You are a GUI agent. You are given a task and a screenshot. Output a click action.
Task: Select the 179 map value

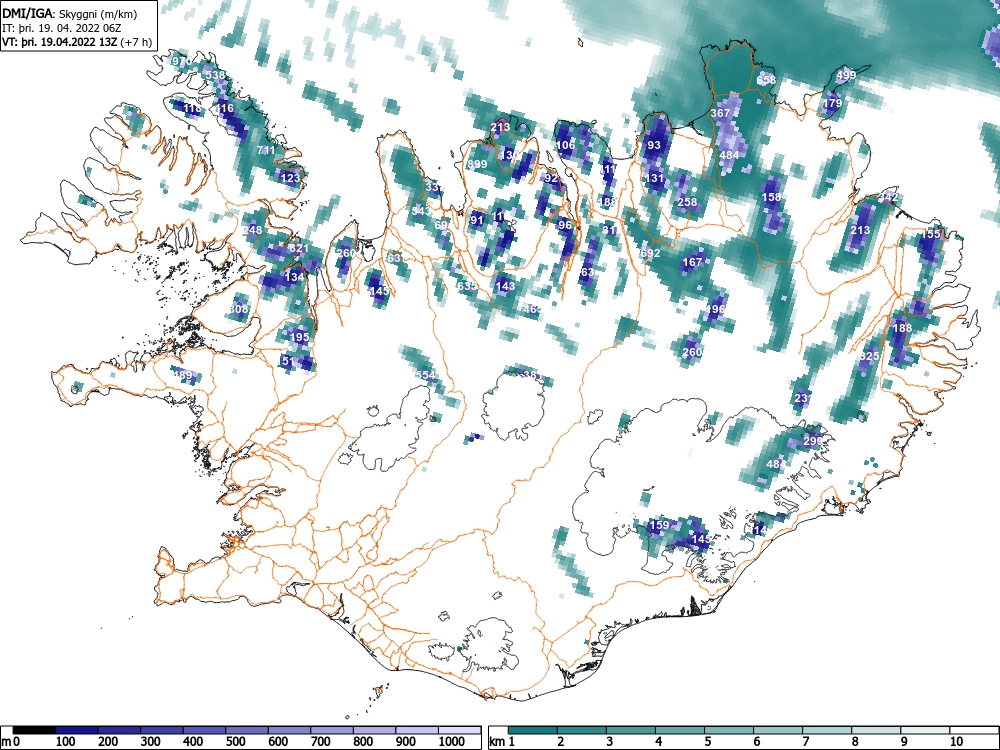pos(832,103)
